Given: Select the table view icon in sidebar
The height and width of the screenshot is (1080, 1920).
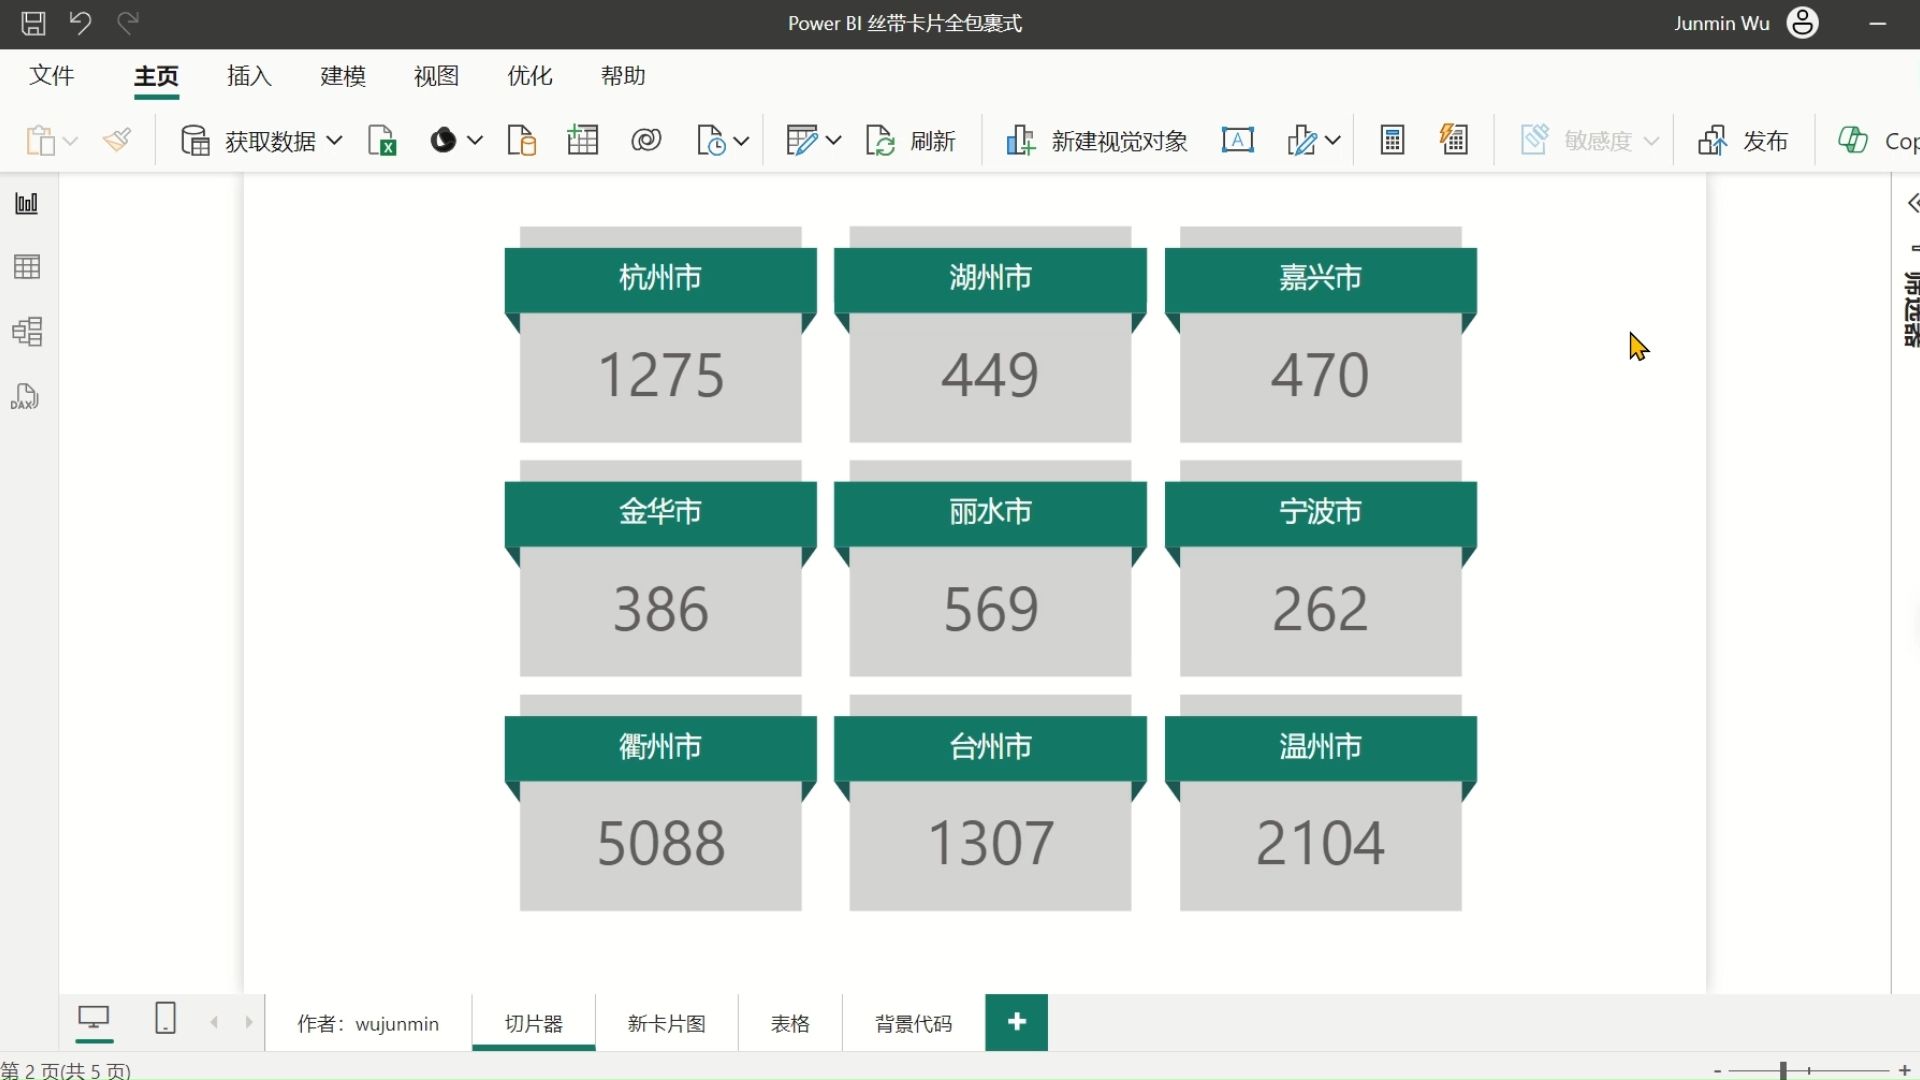Looking at the screenshot, I should click(26, 266).
